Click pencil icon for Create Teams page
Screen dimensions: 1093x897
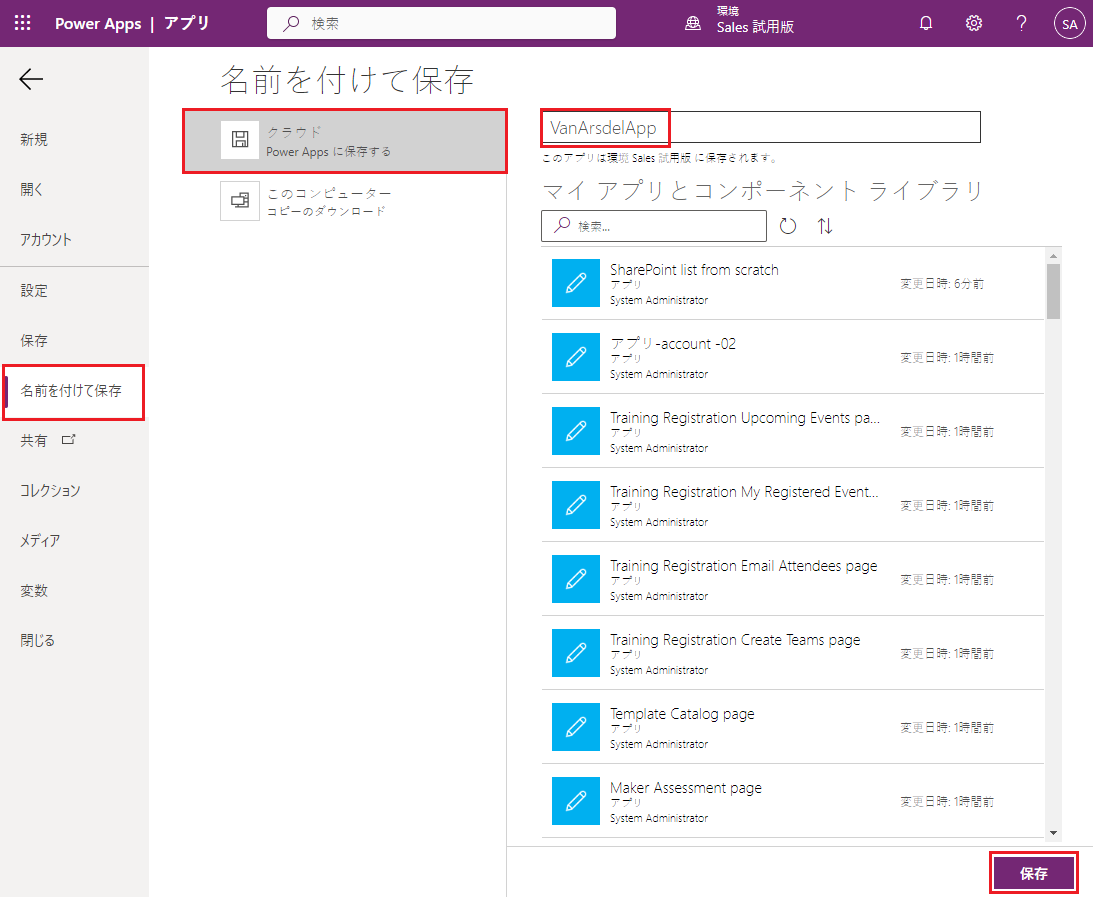pyautogui.click(x=576, y=652)
